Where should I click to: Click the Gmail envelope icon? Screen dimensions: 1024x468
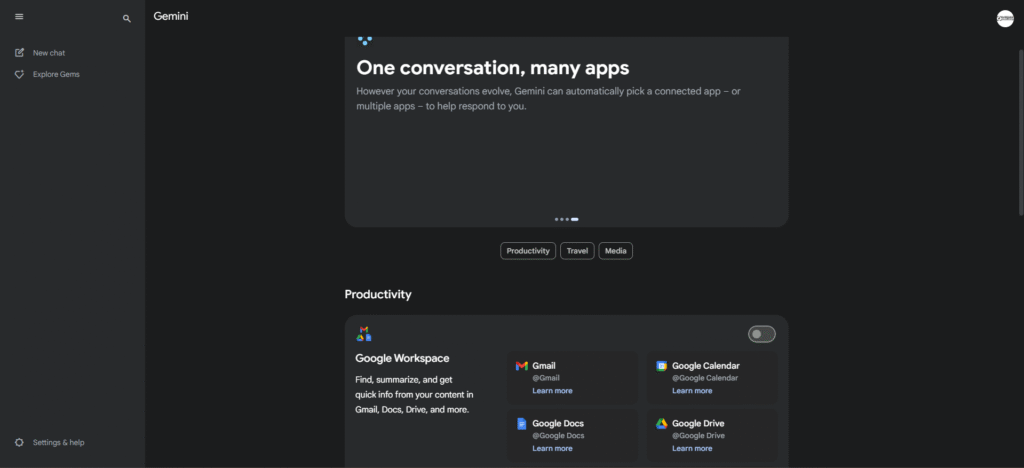tap(521, 366)
